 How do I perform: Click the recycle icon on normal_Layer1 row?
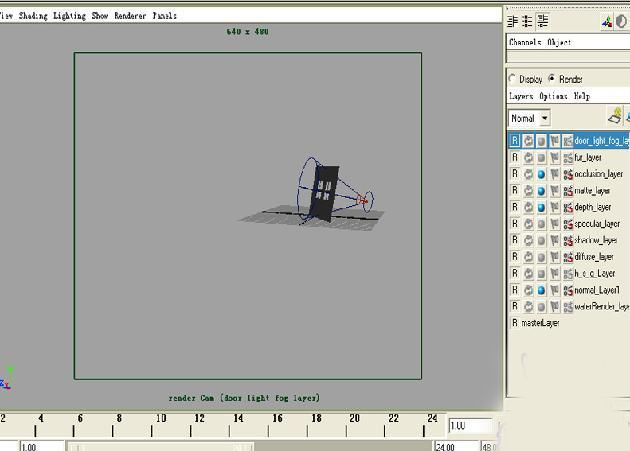[528, 290]
